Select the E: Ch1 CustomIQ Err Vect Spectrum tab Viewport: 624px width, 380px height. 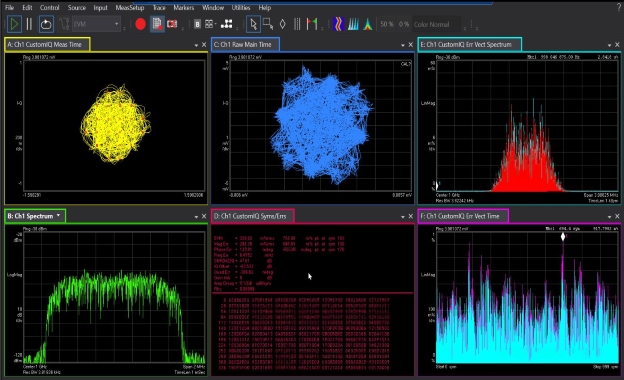coord(470,45)
